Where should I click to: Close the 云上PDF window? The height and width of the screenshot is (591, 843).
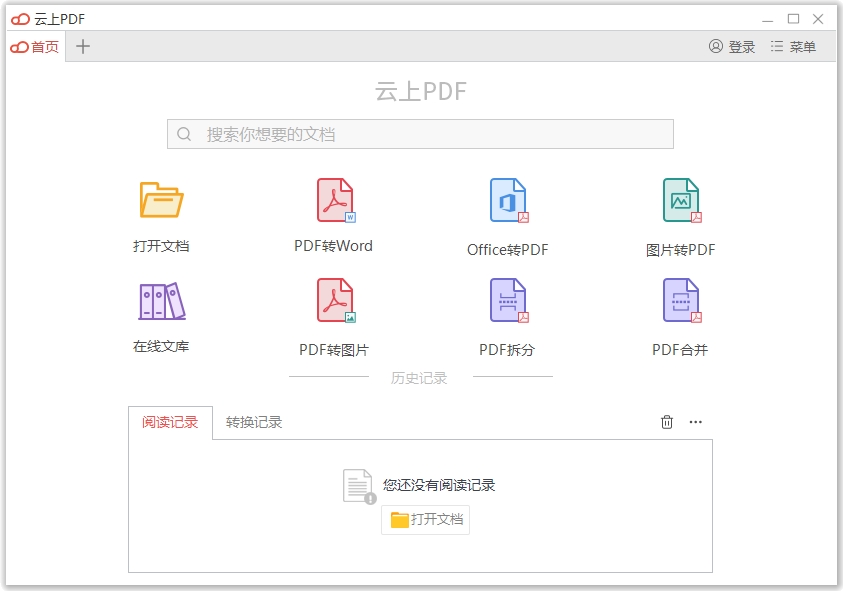pos(818,19)
